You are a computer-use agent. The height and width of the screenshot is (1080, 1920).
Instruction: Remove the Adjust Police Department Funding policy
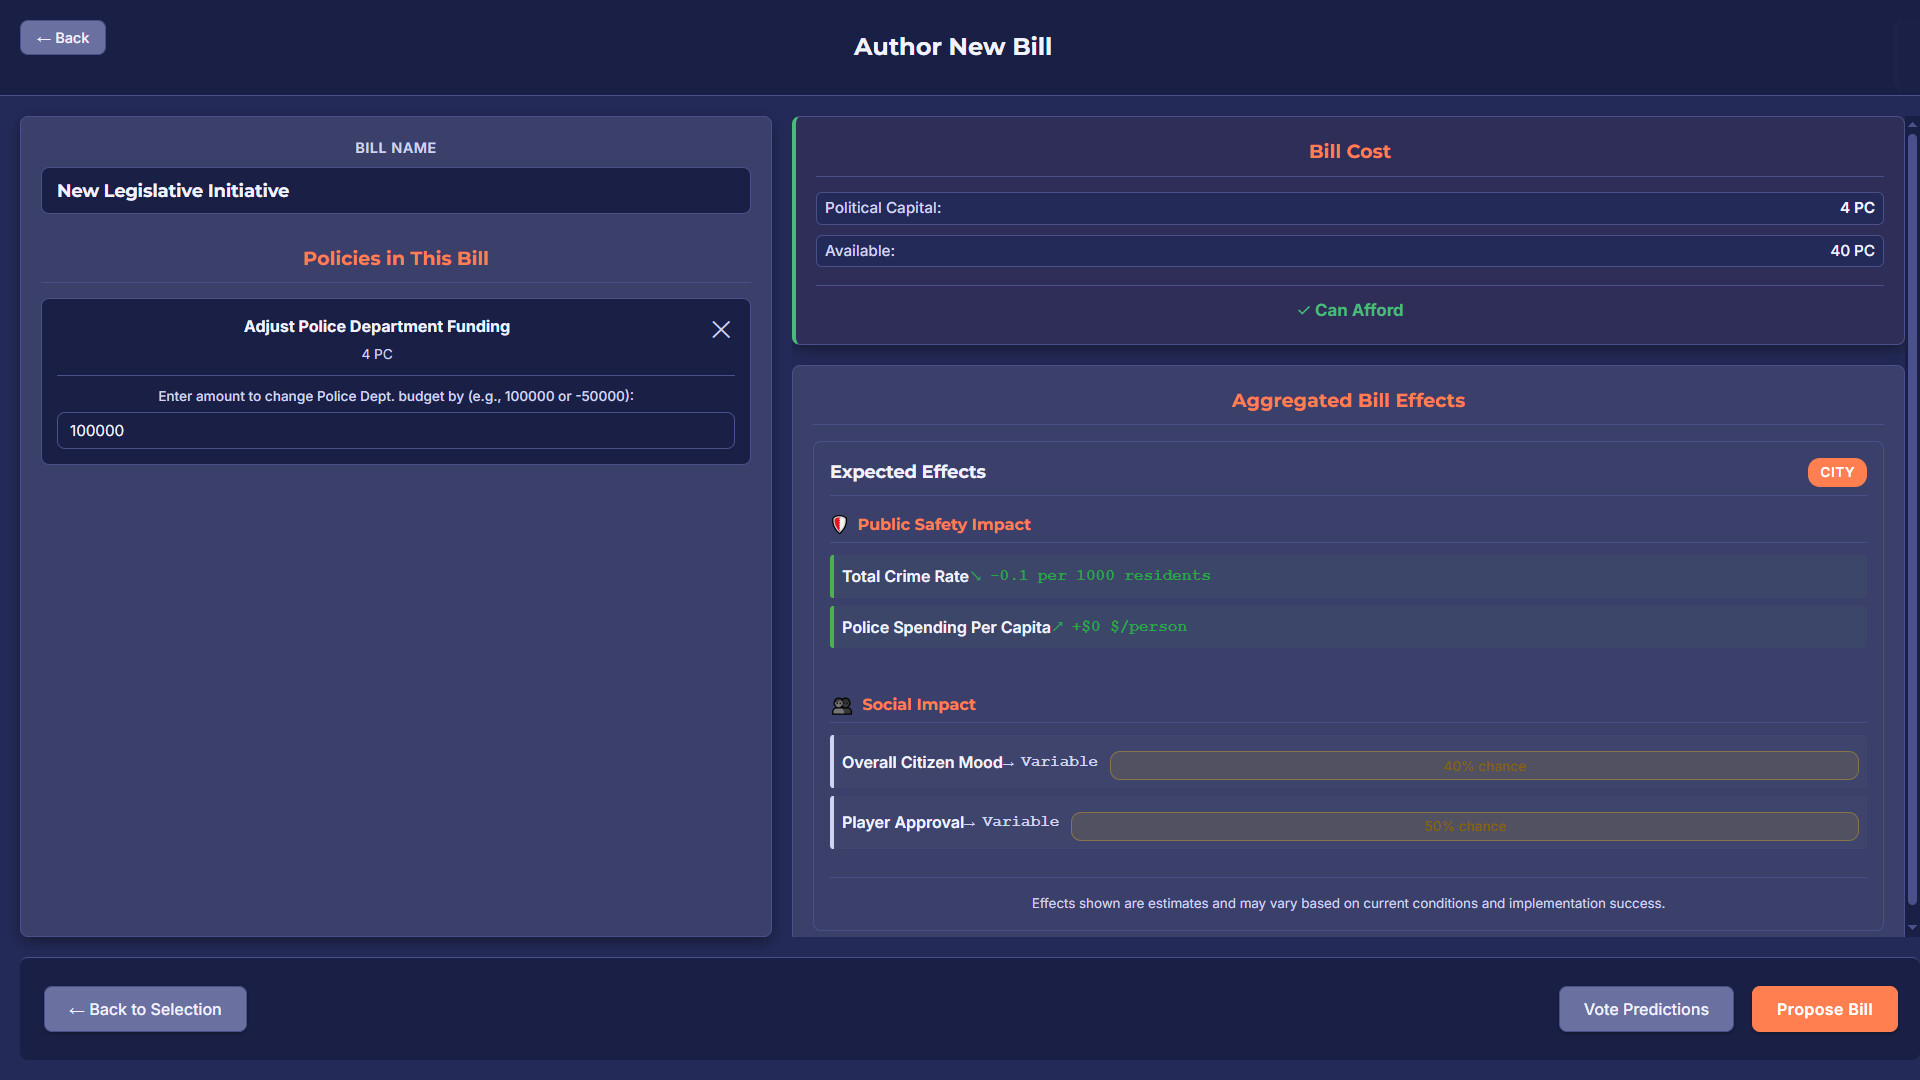(721, 329)
